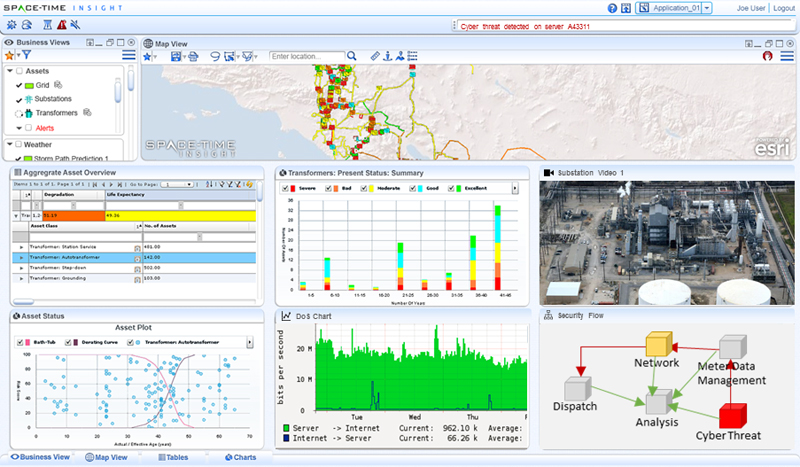Image resolution: width=800 pixels, height=467 pixels.
Task: Click the legend list icon in Map View
Action: tap(412, 56)
